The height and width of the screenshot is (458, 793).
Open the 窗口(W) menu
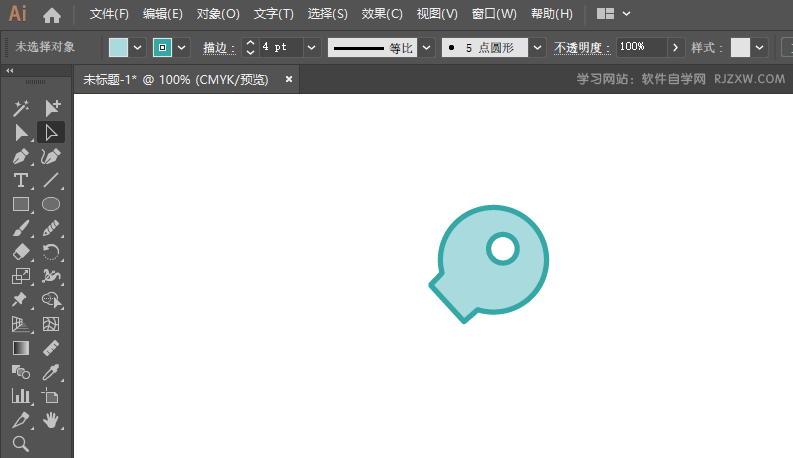tap(494, 14)
